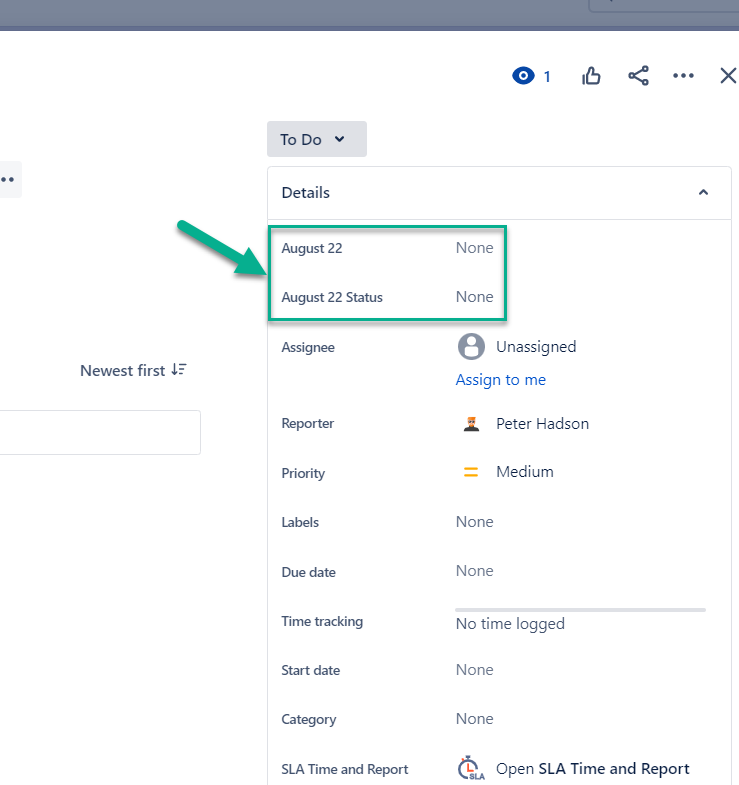
Task: Click the August 22 Status label
Action: coord(331,297)
